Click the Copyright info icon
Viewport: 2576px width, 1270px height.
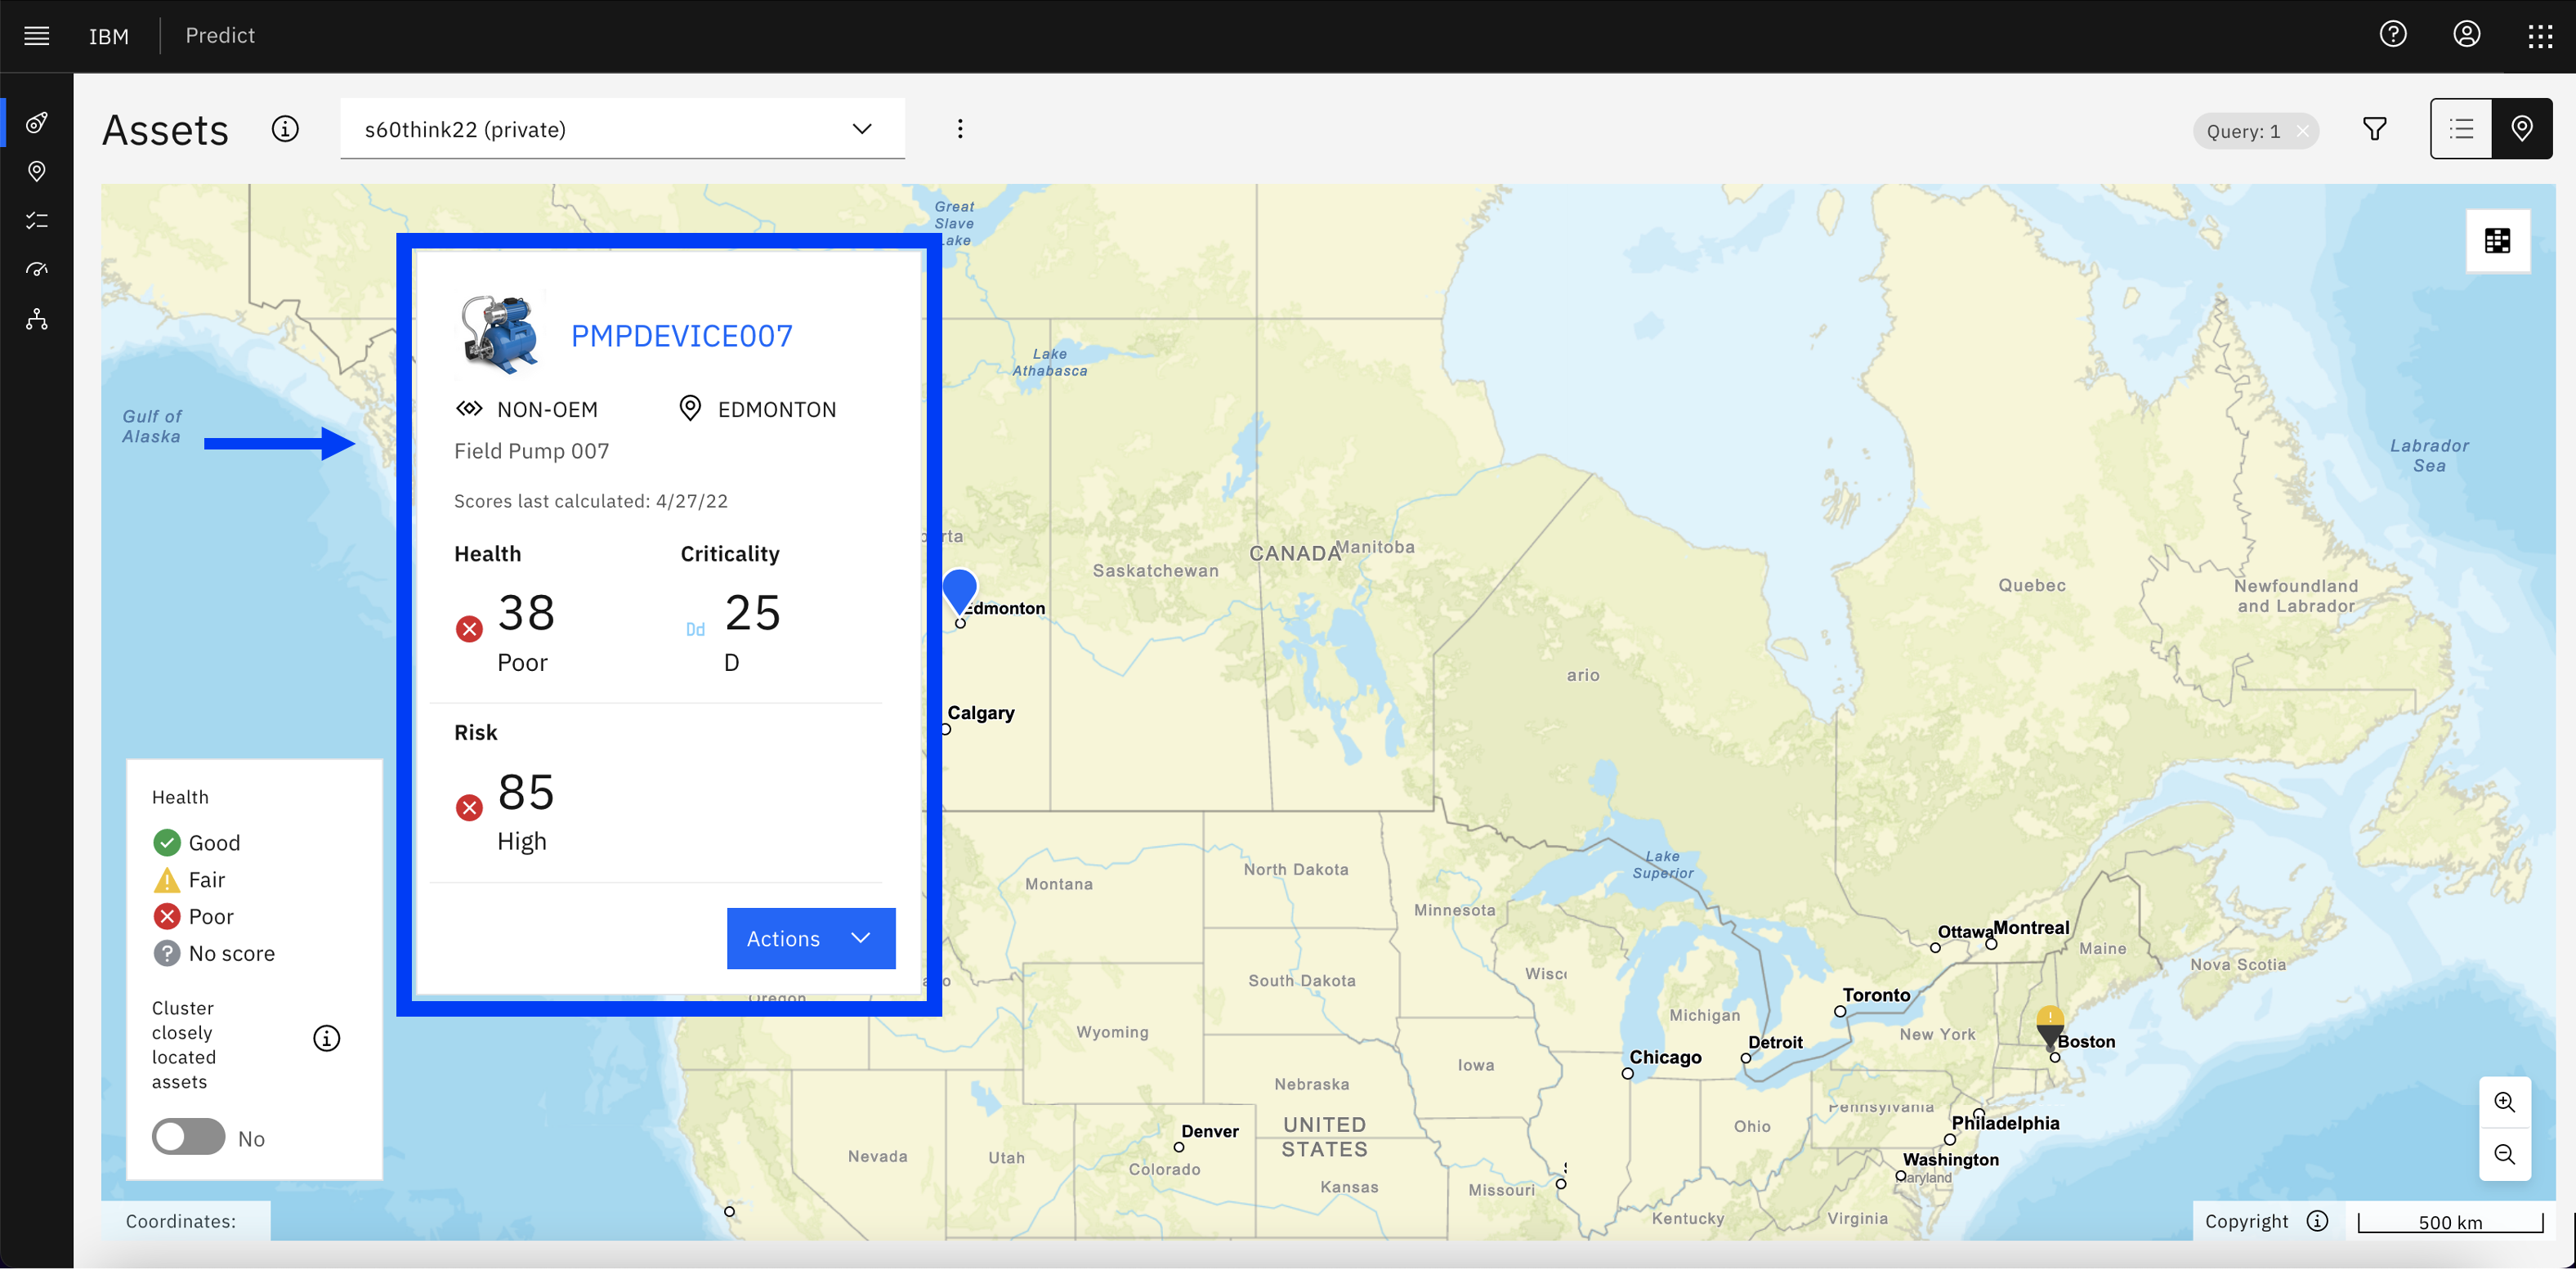(2318, 1221)
